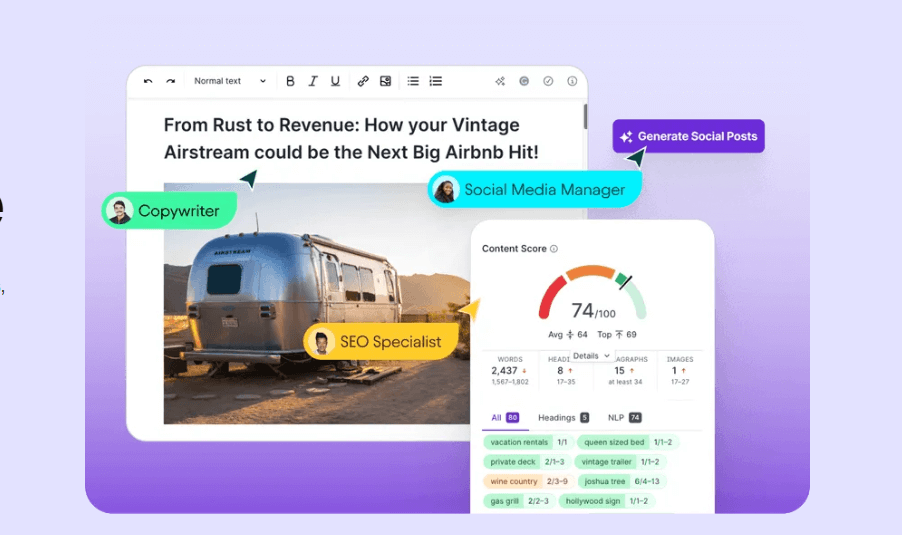Click the Social Media Manager collaborator badge
This screenshot has height=535, width=902.
coord(535,189)
